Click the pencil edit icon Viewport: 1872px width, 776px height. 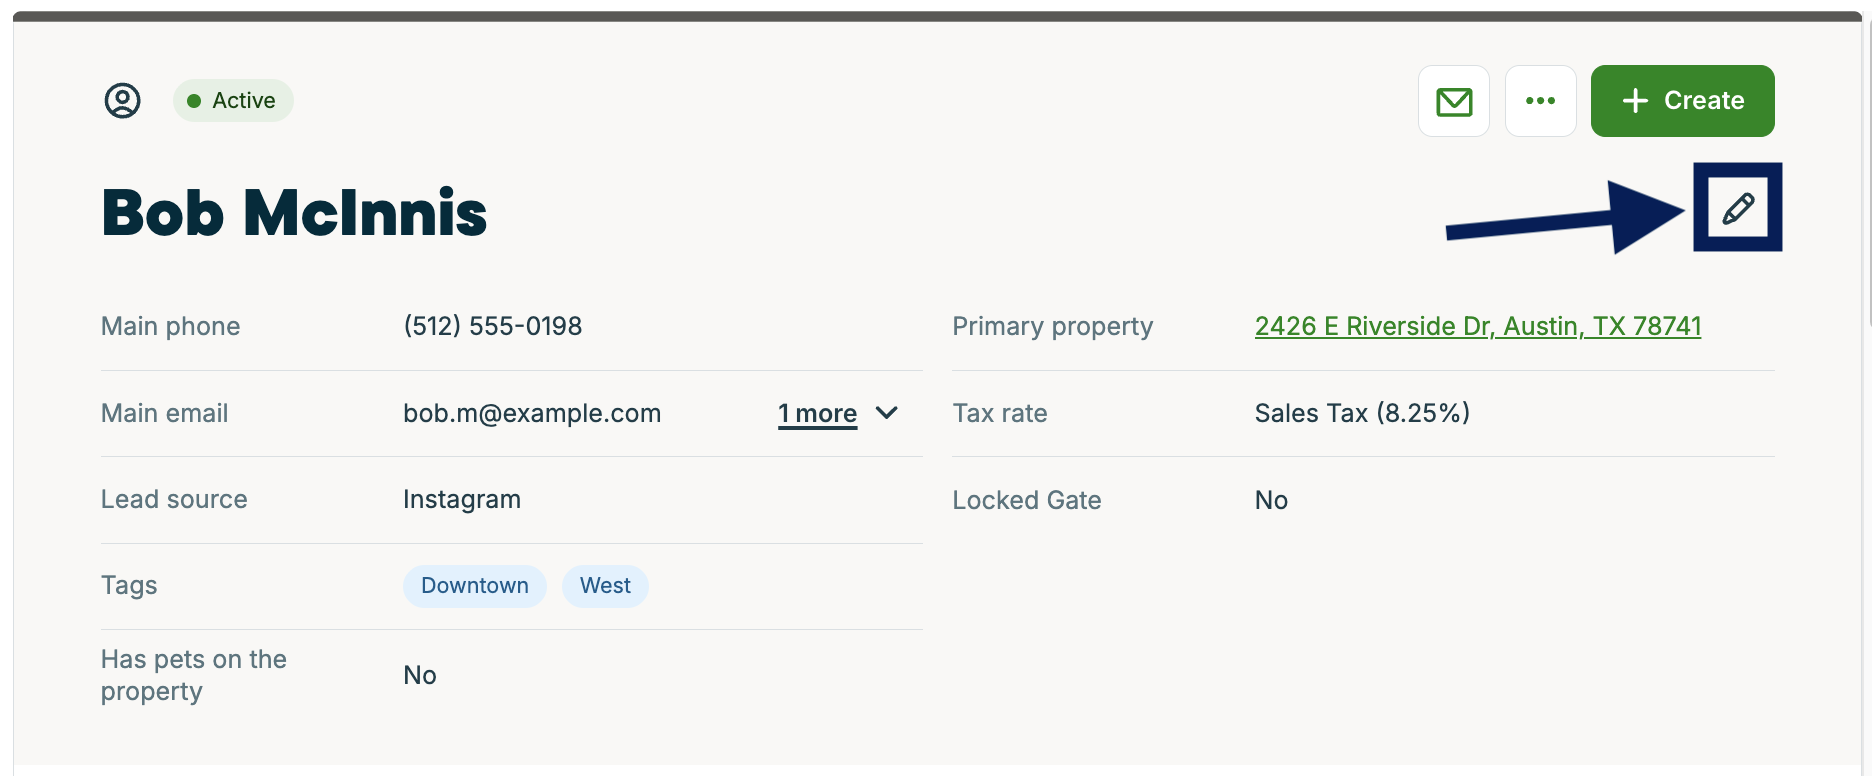(1738, 208)
